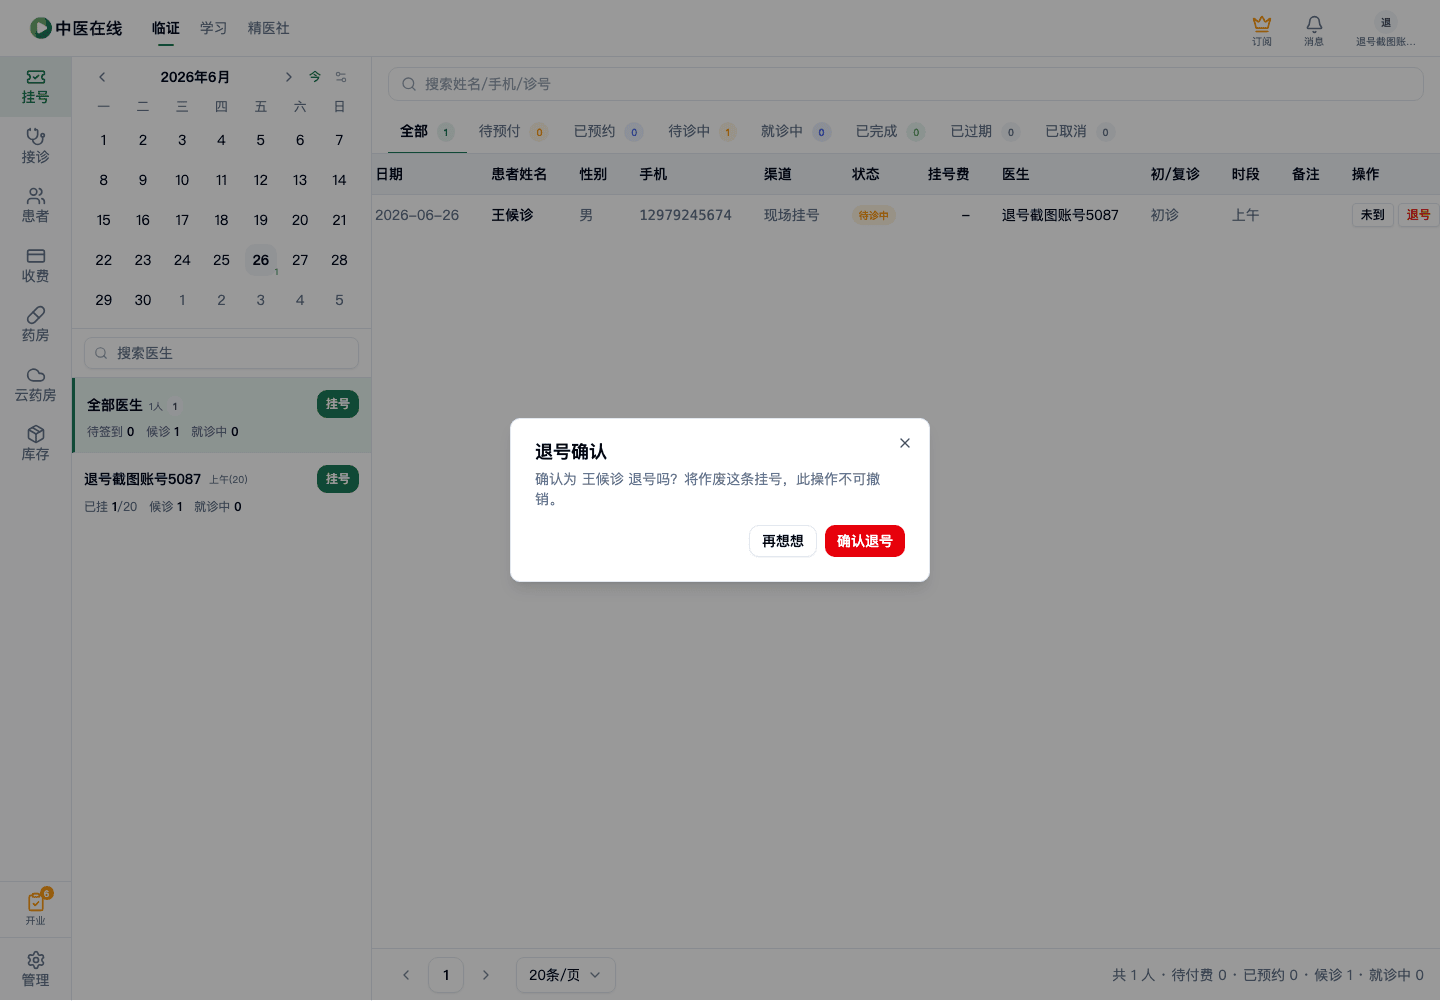Click the 状态 column header
This screenshot has height=1001, width=1440.
tap(866, 174)
